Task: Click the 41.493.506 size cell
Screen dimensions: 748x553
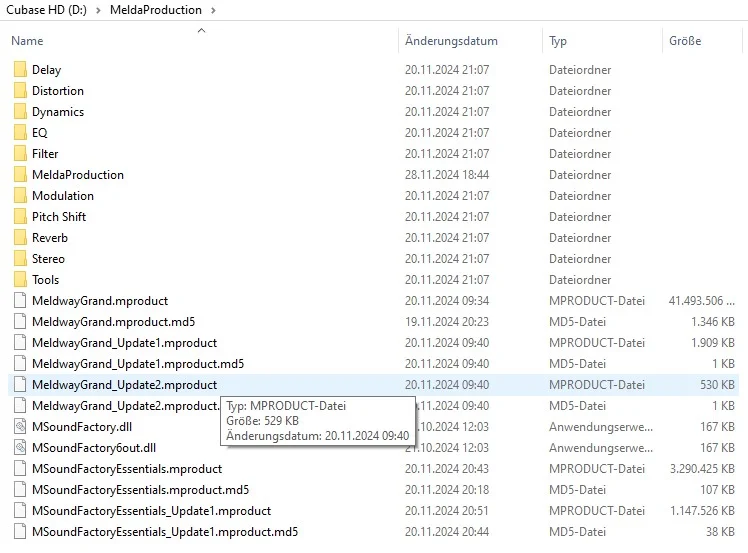Action: pyautogui.click(x=702, y=301)
